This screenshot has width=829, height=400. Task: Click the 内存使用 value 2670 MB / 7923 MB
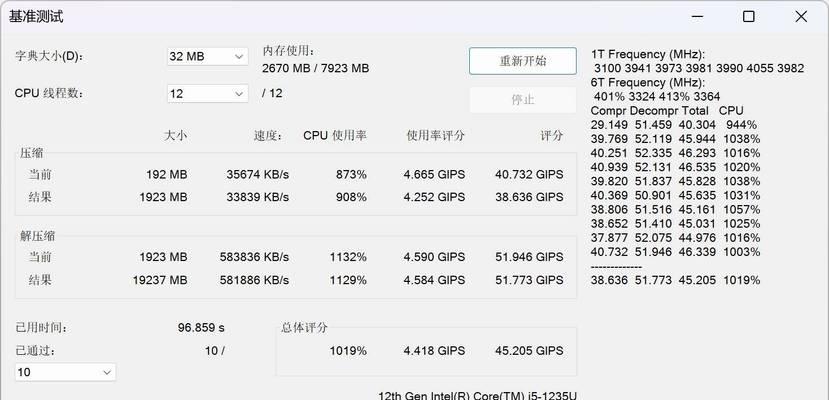(315, 68)
